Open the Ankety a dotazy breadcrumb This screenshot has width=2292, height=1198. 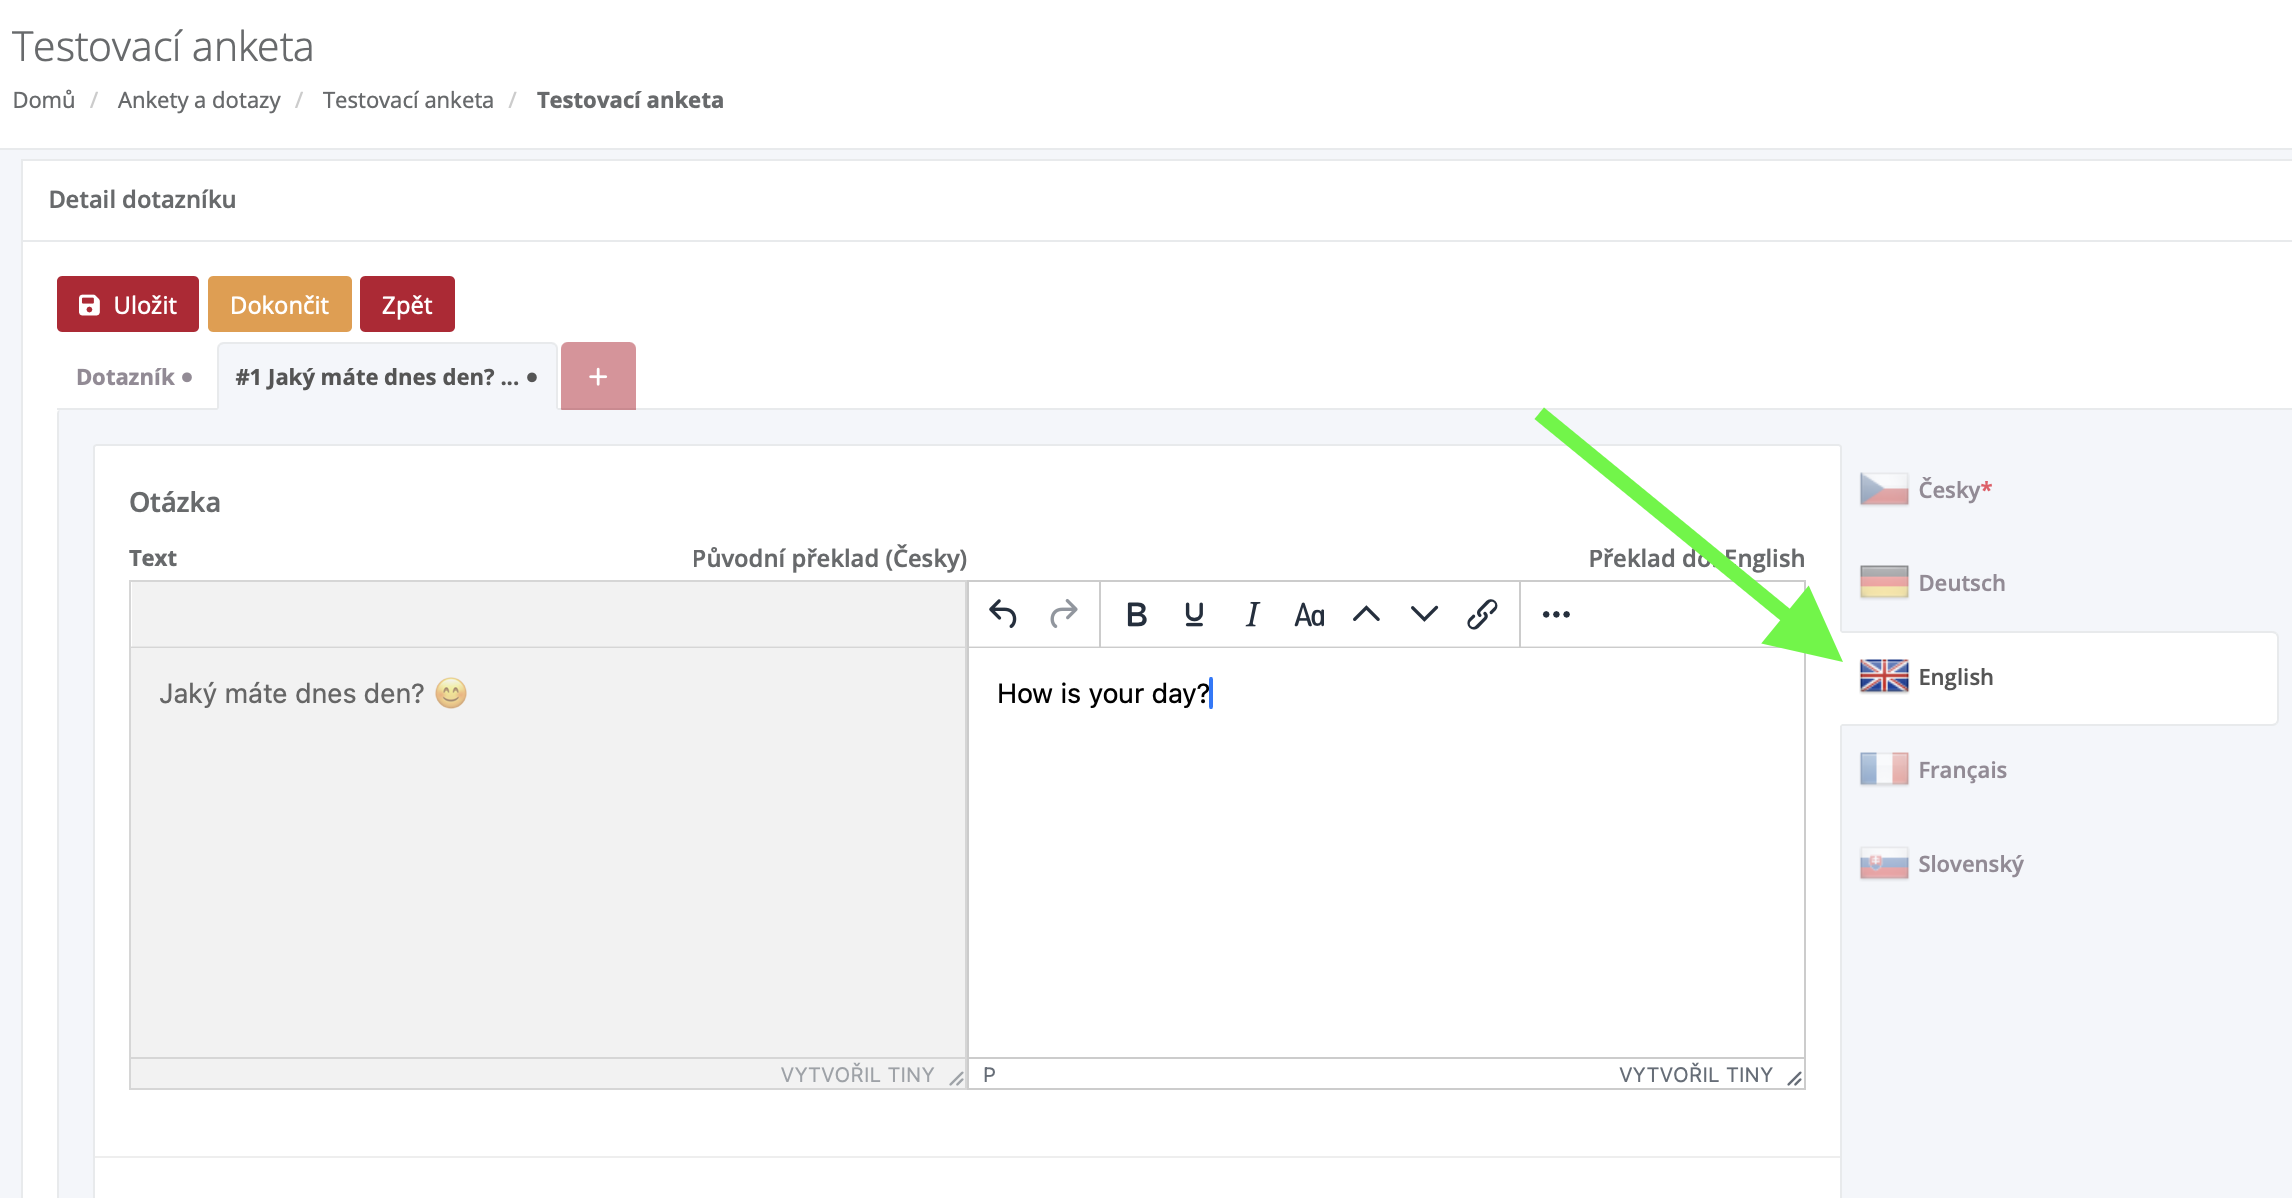(199, 100)
